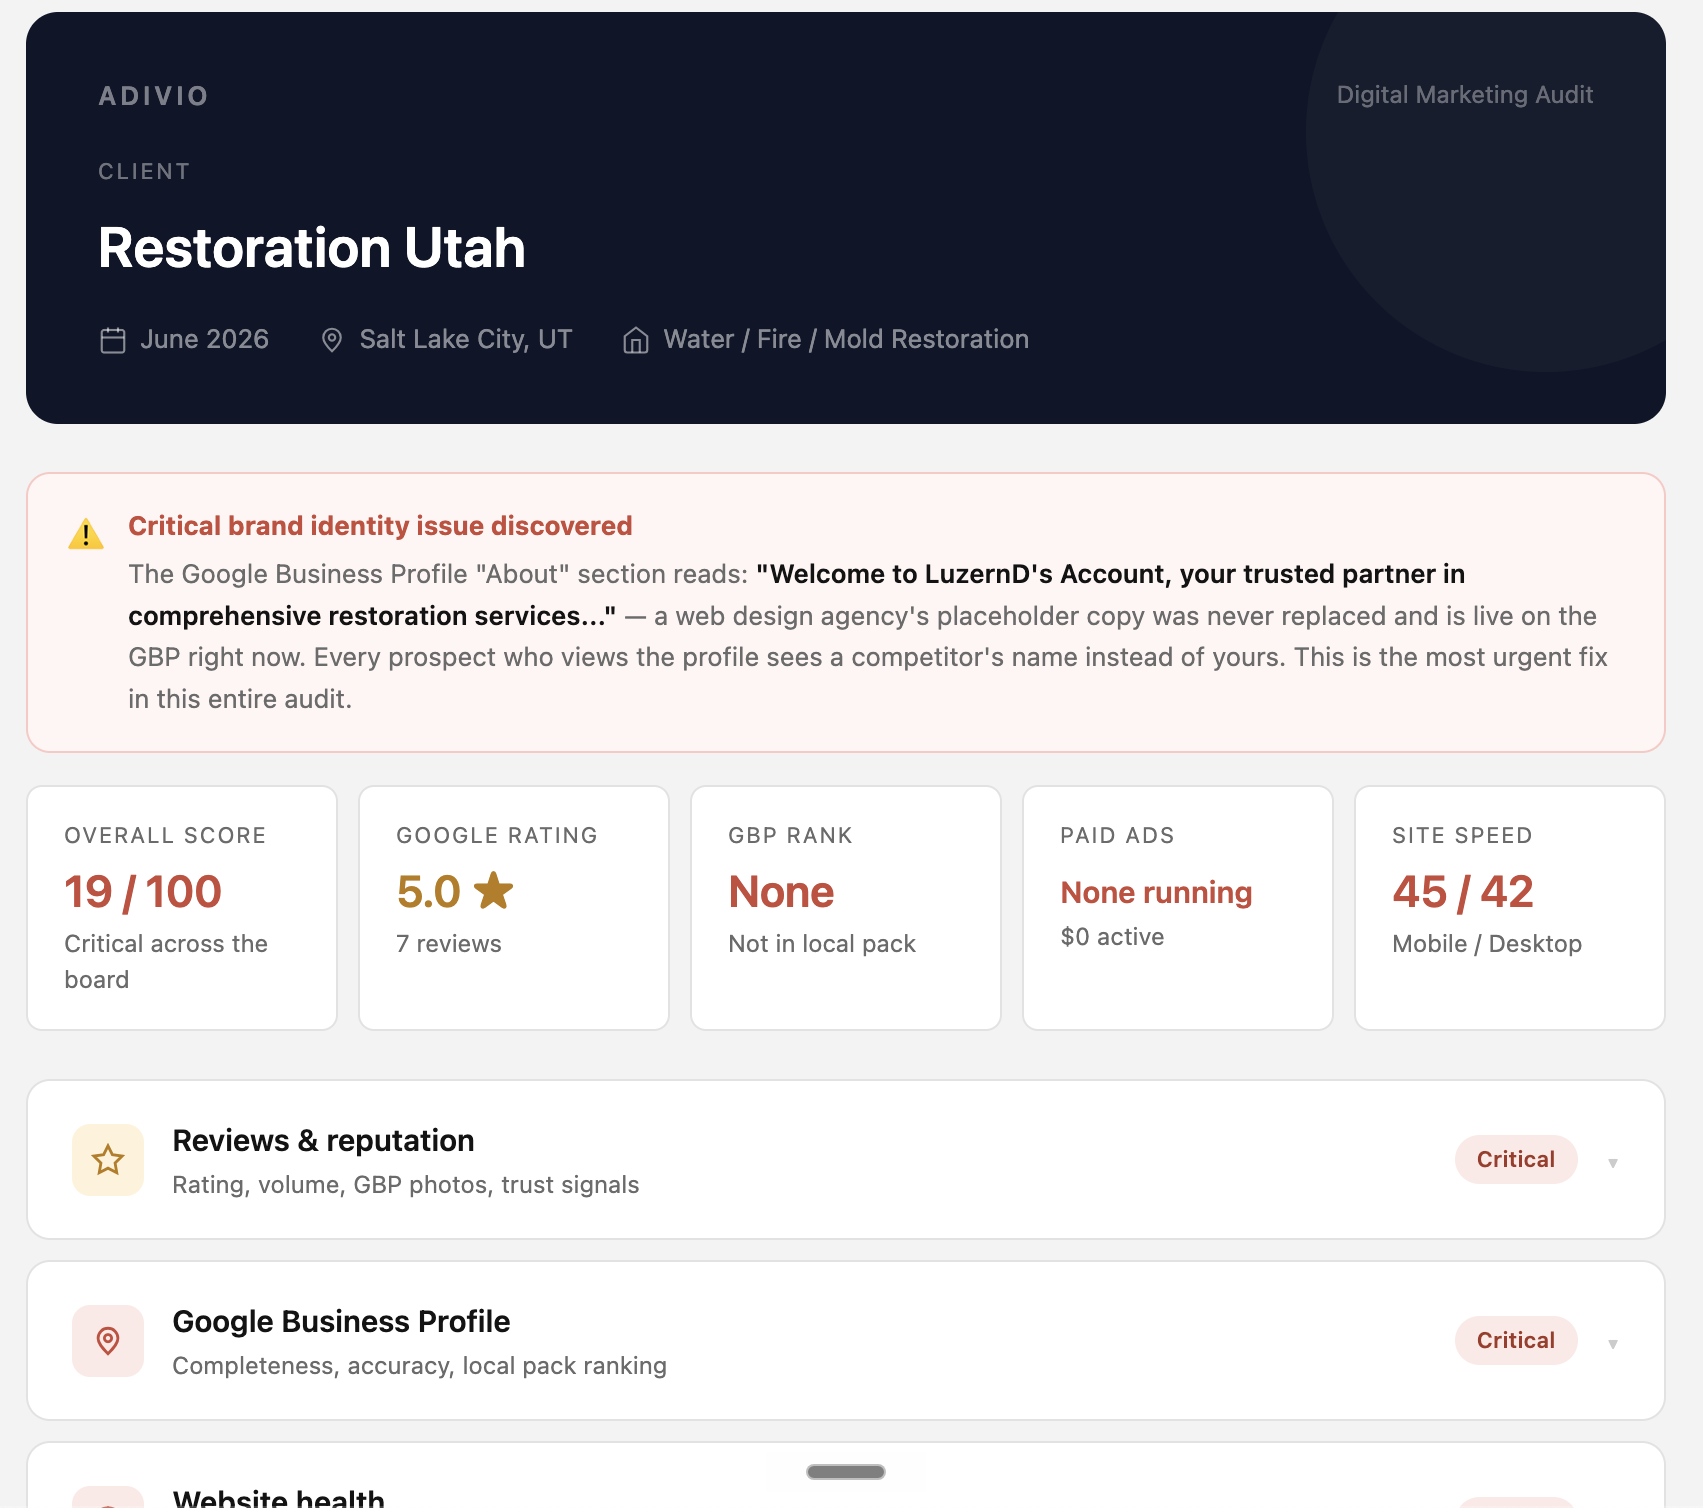Click the Restoration Utah client title

(x=312, y=248)
